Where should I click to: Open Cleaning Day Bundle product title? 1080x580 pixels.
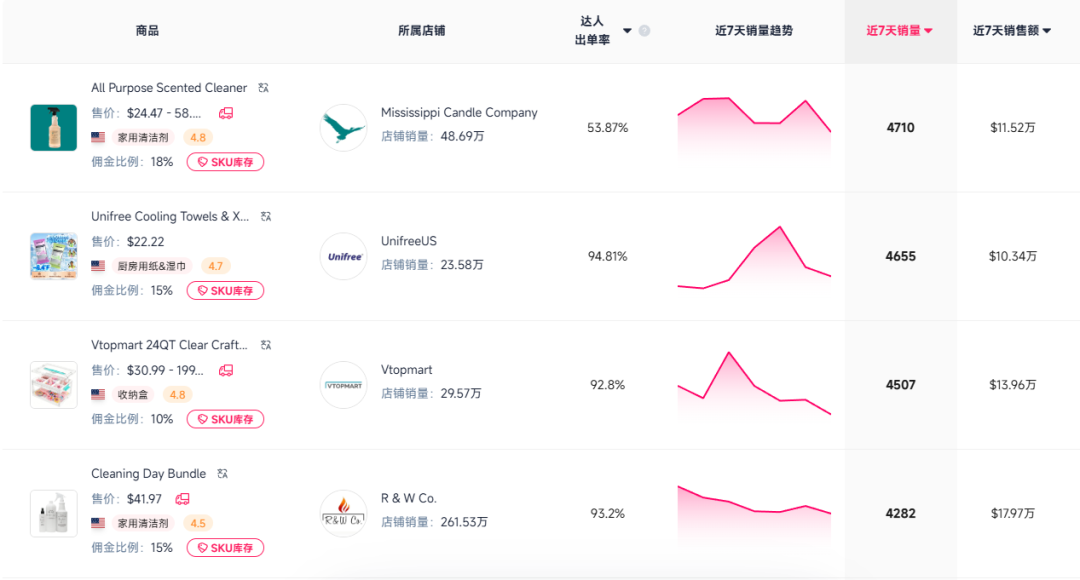point(148,473)
